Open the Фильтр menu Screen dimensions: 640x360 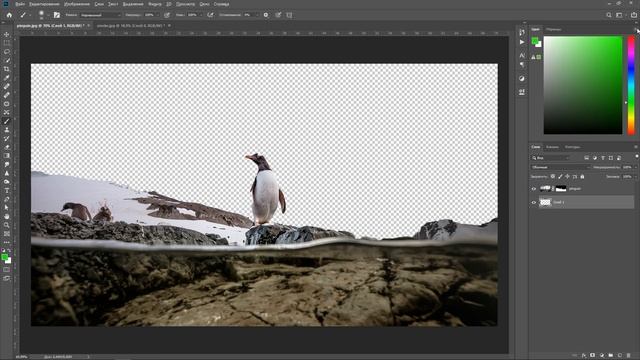tap(155, 4)
